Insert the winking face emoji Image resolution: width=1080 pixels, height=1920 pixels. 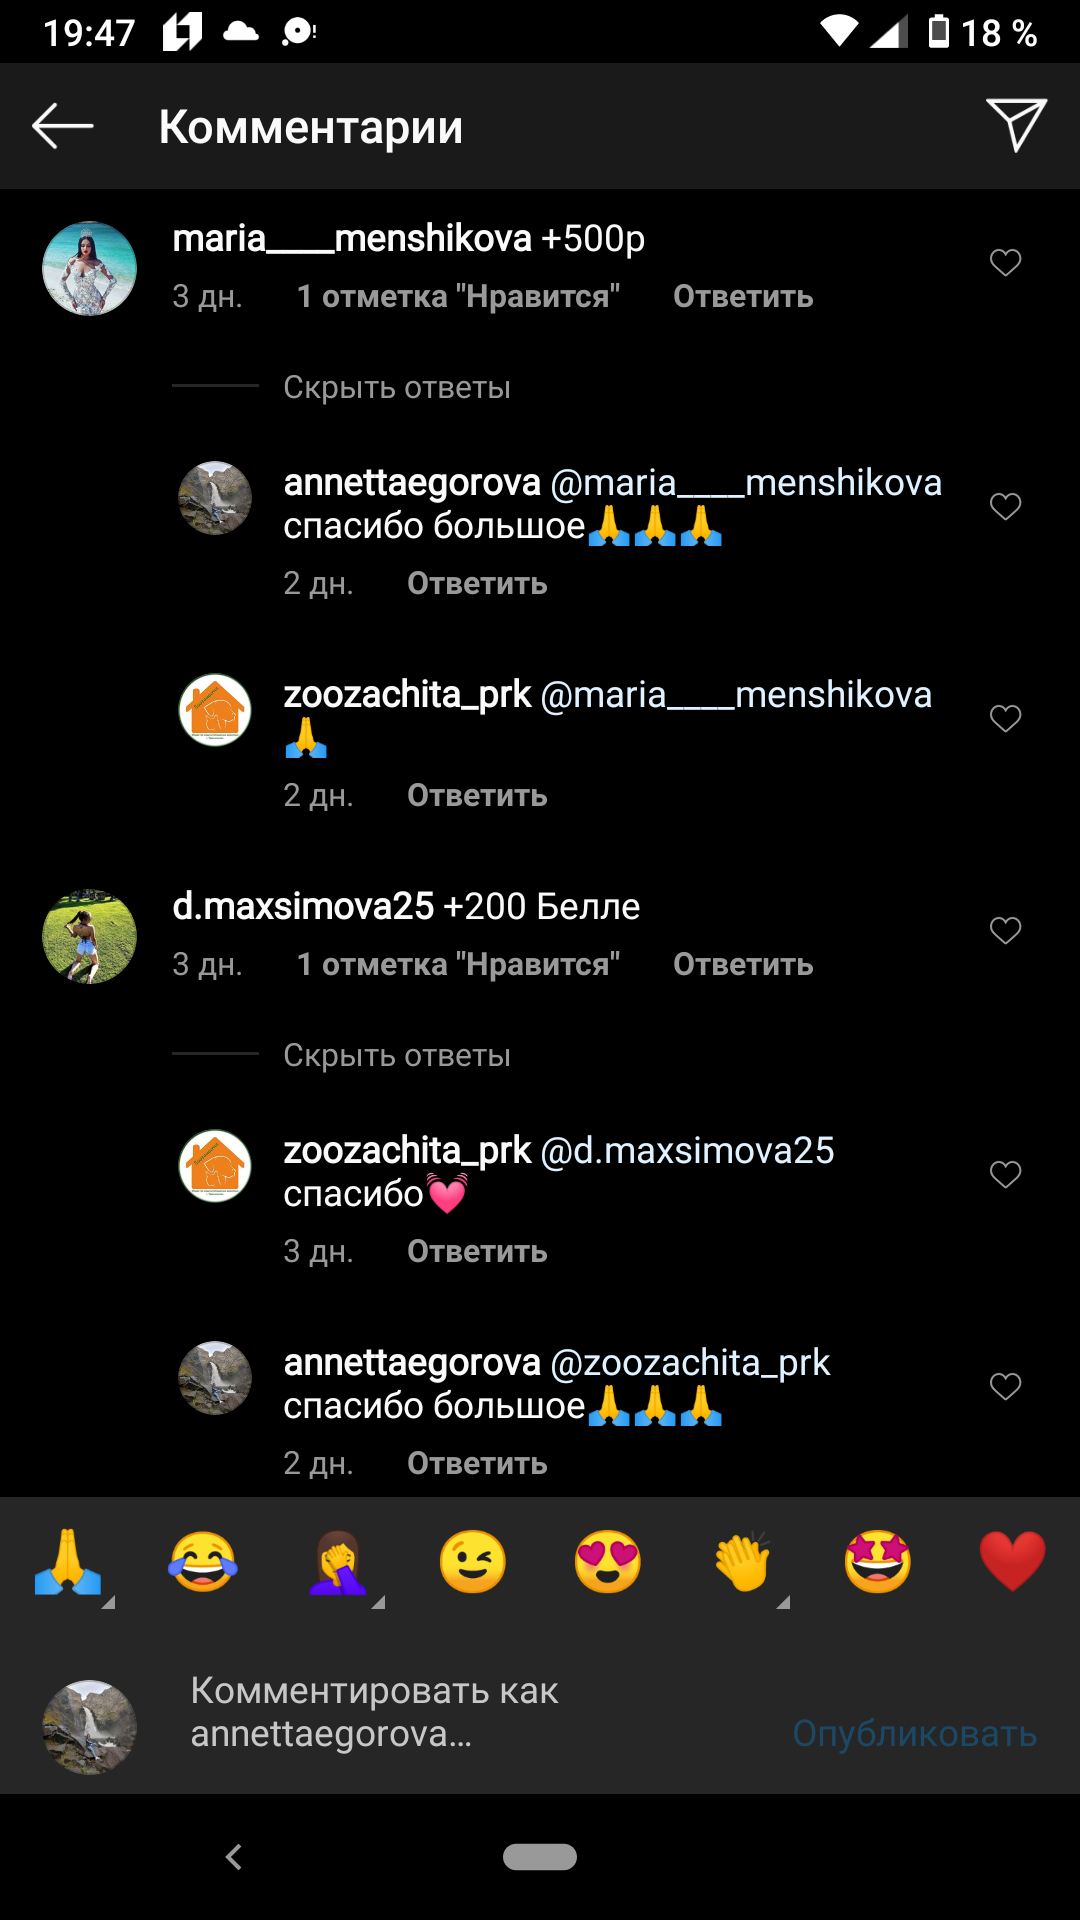[473, 1561]
